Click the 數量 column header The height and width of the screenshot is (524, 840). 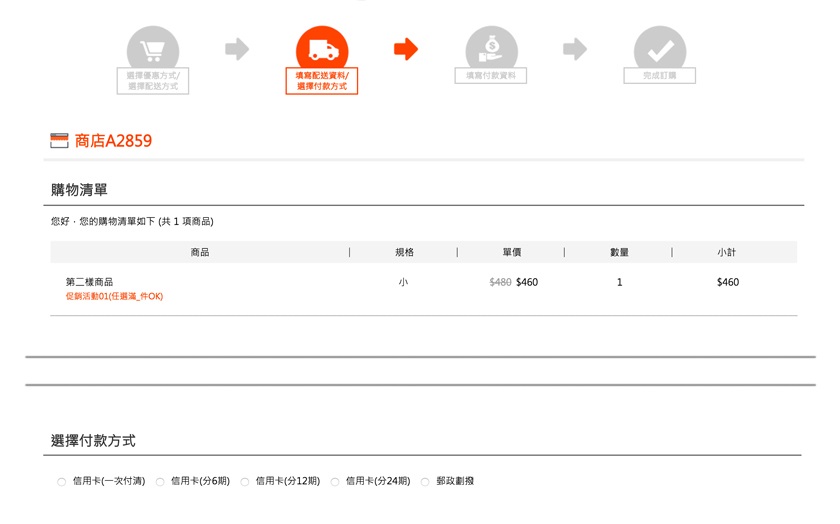point(619,252)
